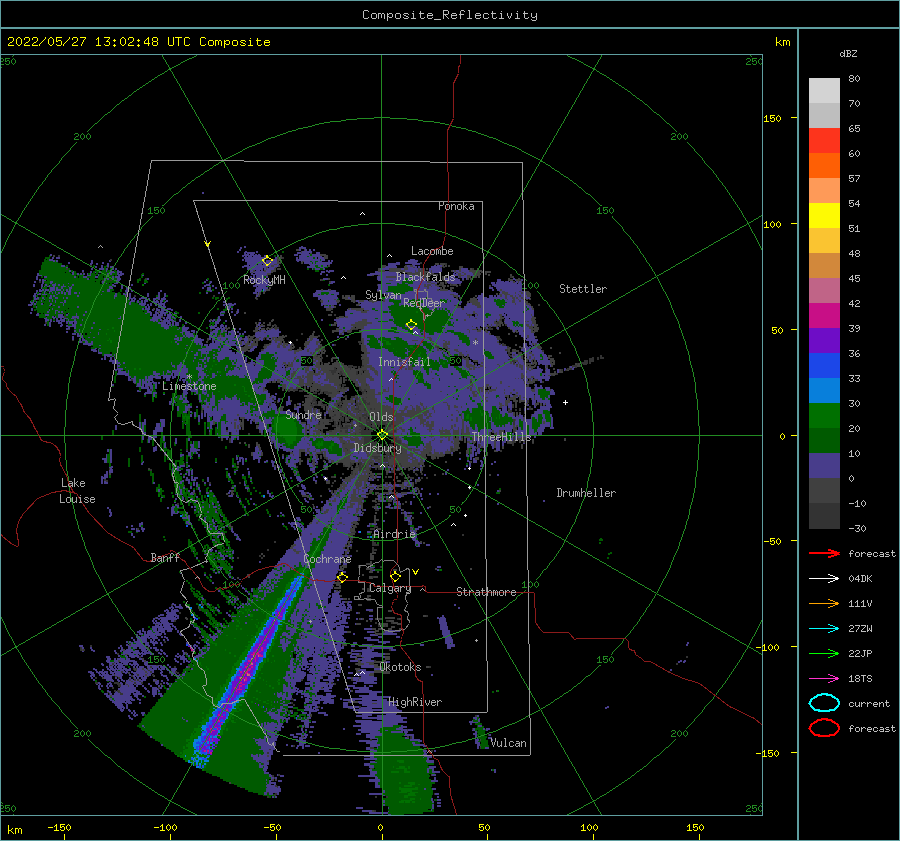The width and height of the screenshot is (900, 841).
Task: Click the Composite_Reflectivity title
Action: coord(450,15)
